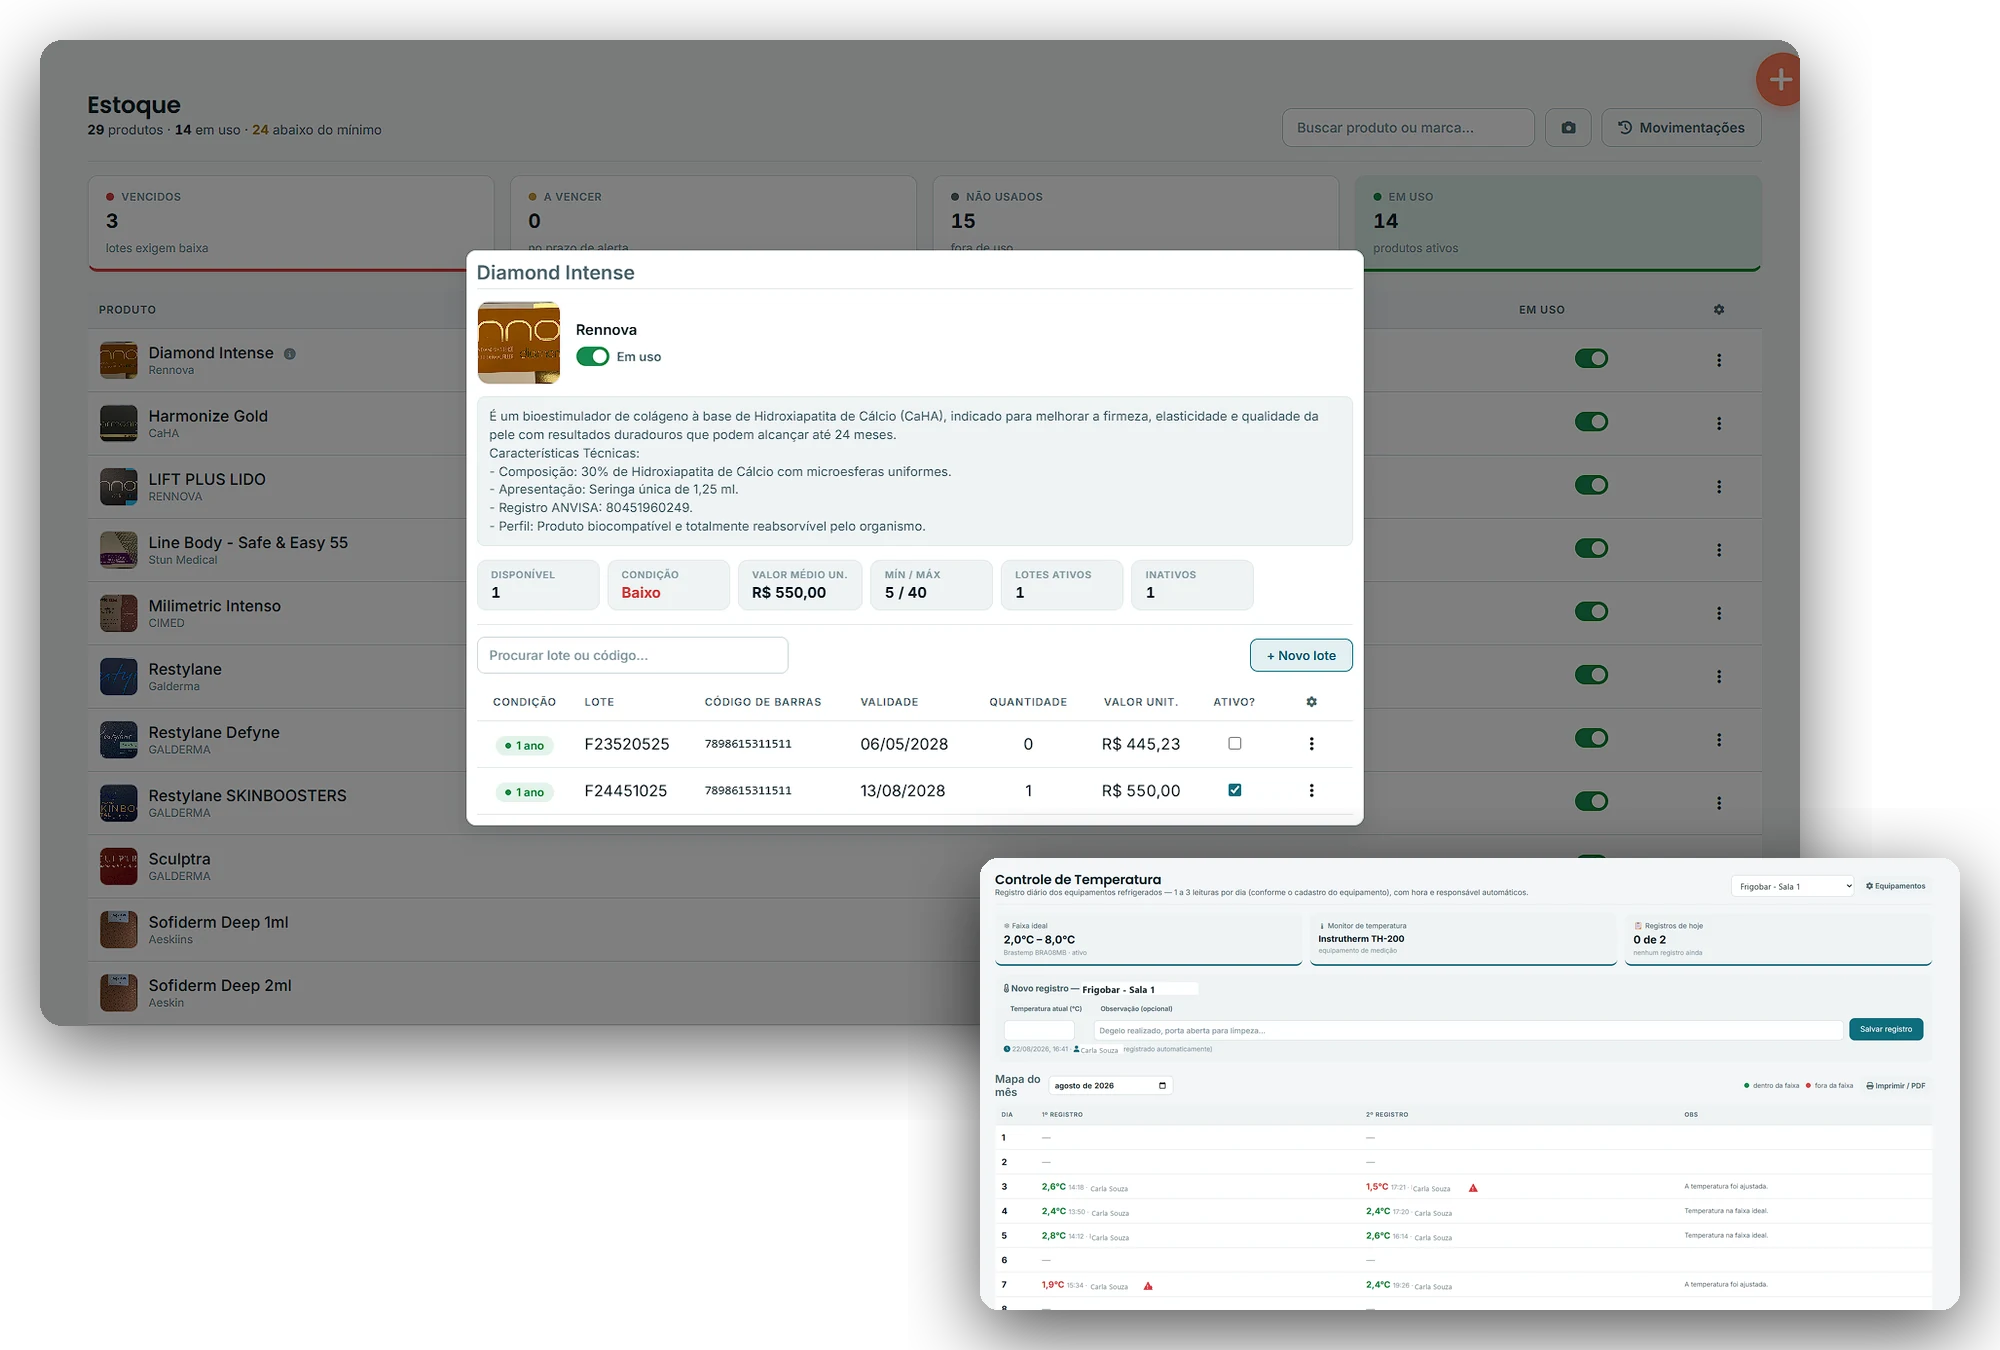The image size is (2000, 1350).
Task: Click the Salvar registro button
Action: 1885,1029
